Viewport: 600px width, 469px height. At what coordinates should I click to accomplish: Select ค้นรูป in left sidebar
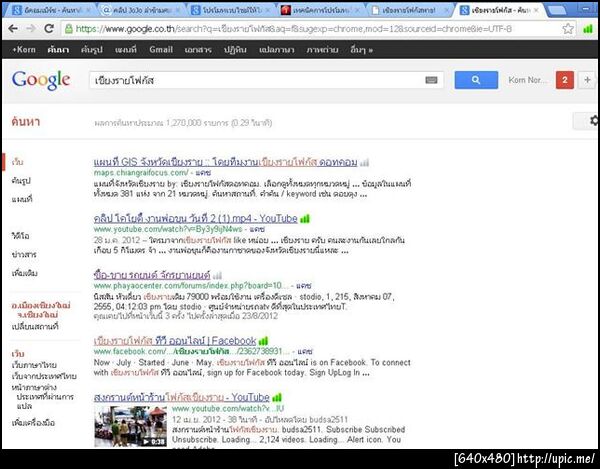(21, 181)
